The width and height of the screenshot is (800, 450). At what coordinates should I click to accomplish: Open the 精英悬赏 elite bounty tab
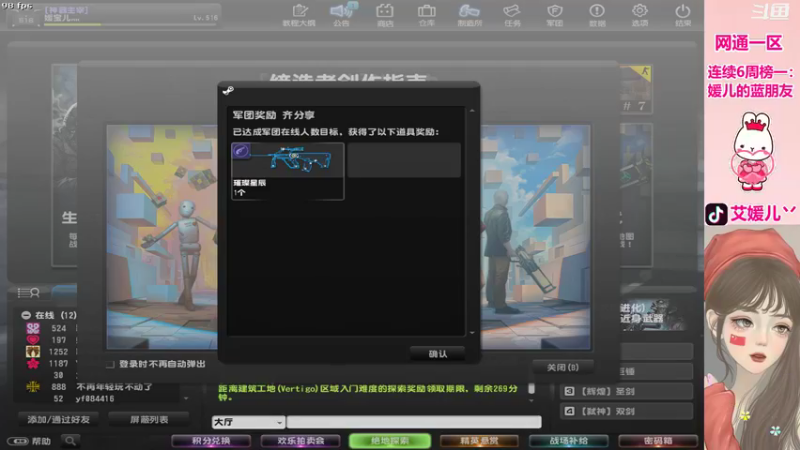479,441
